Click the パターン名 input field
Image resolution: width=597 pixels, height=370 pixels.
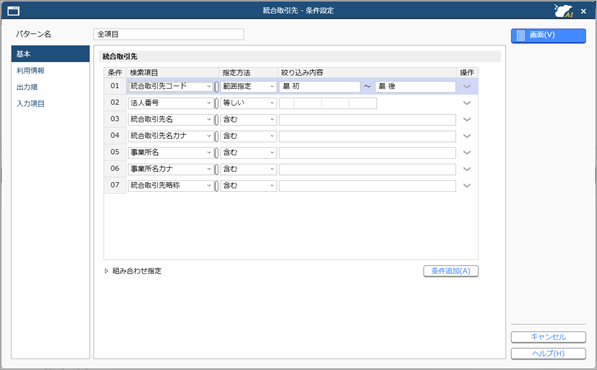point(168,34)
